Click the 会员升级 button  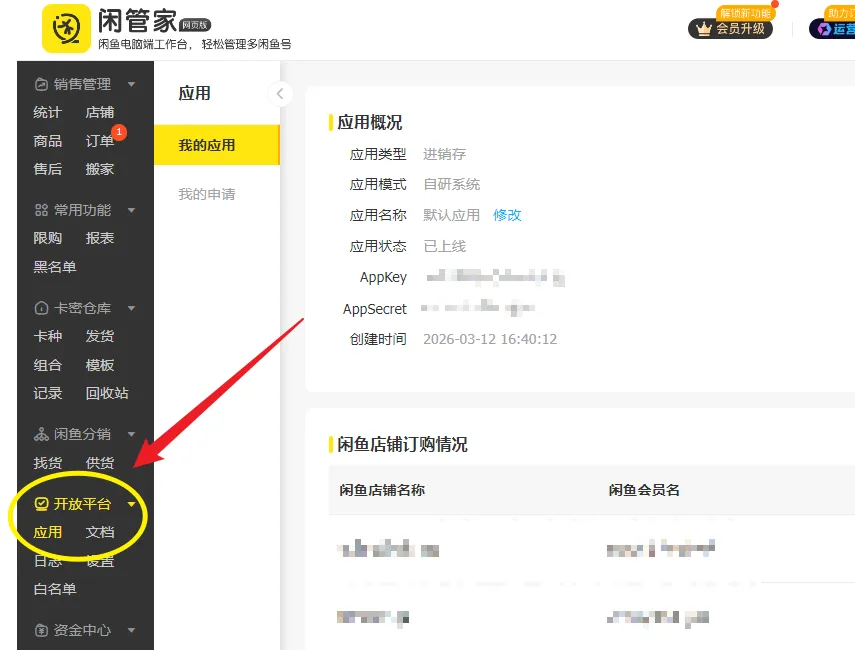(730, 28)
